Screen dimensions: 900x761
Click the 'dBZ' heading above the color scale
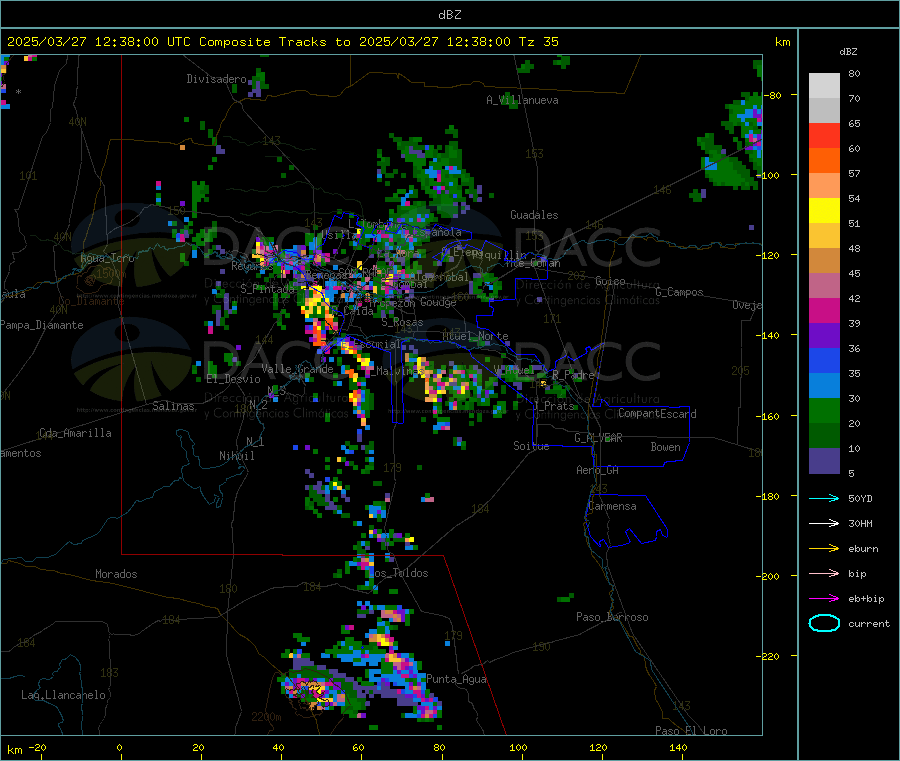click(848, 52)
